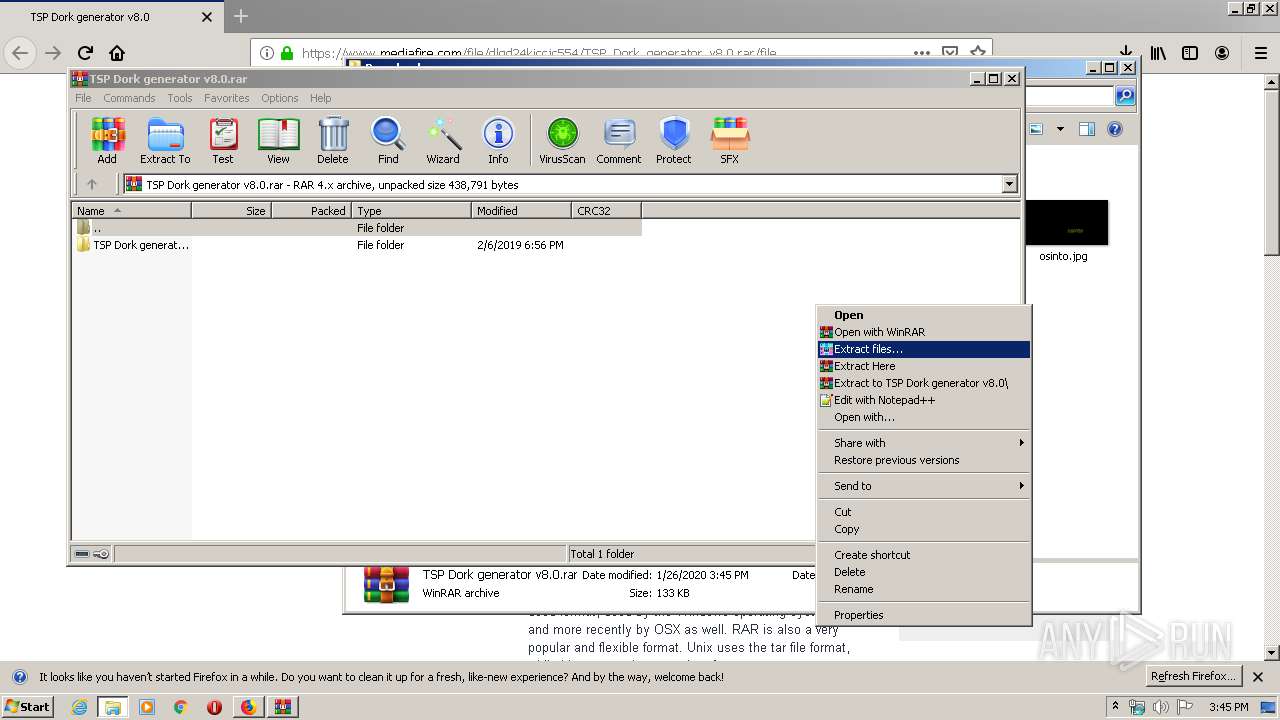Open the File menu in WinRAR
Image resolution: width=1280 pixels, height=720 pixels.
click(x=83, y=98)
